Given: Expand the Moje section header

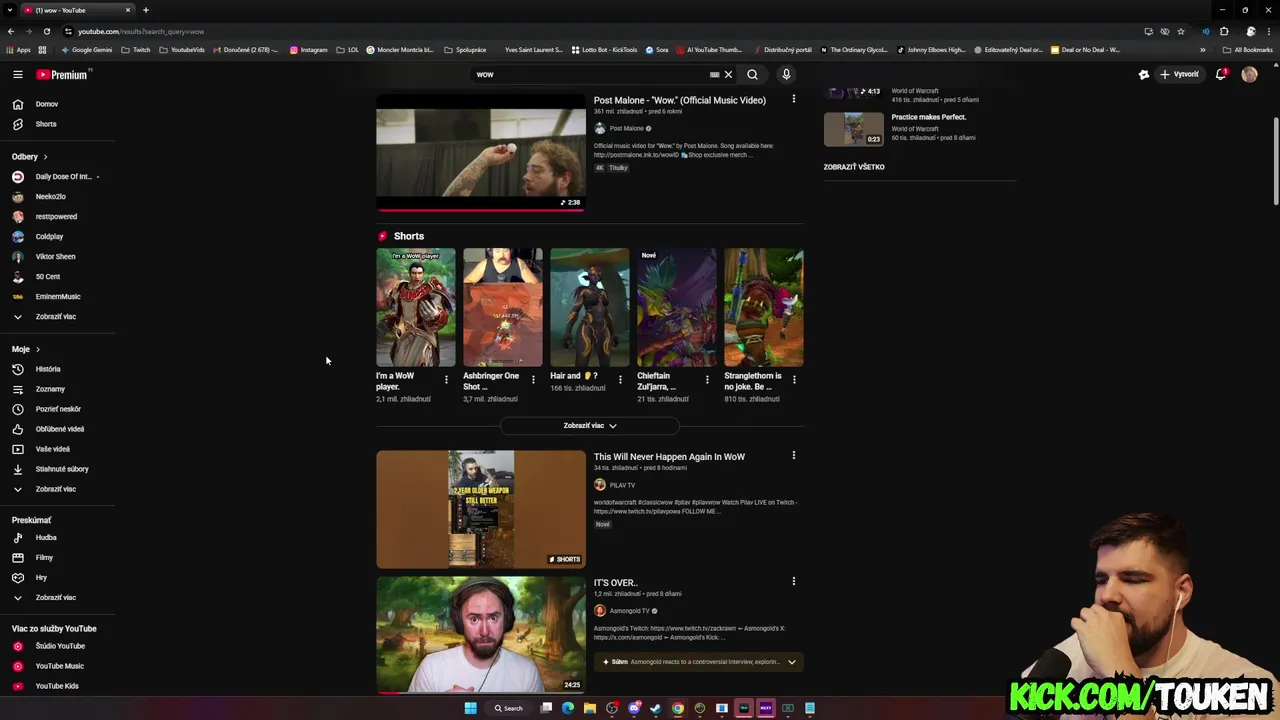Looking at the screenshot, I should coord(26,349).
